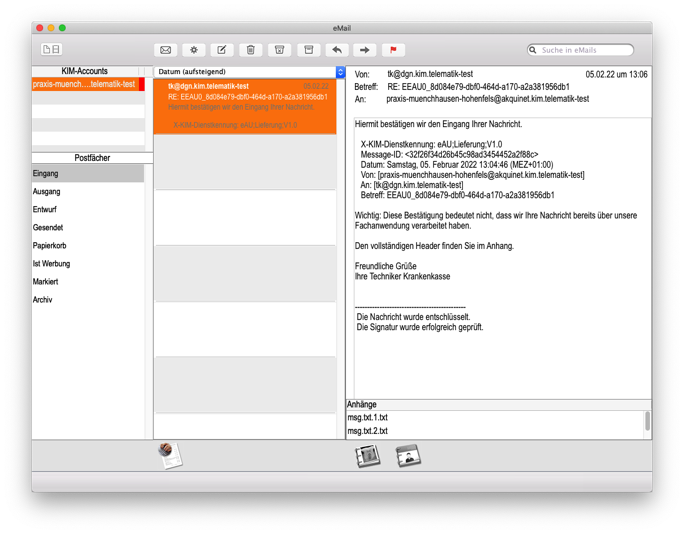Open the address book icon at bottom
Screen dimensions: 684x534
click(x=368, y=456)
